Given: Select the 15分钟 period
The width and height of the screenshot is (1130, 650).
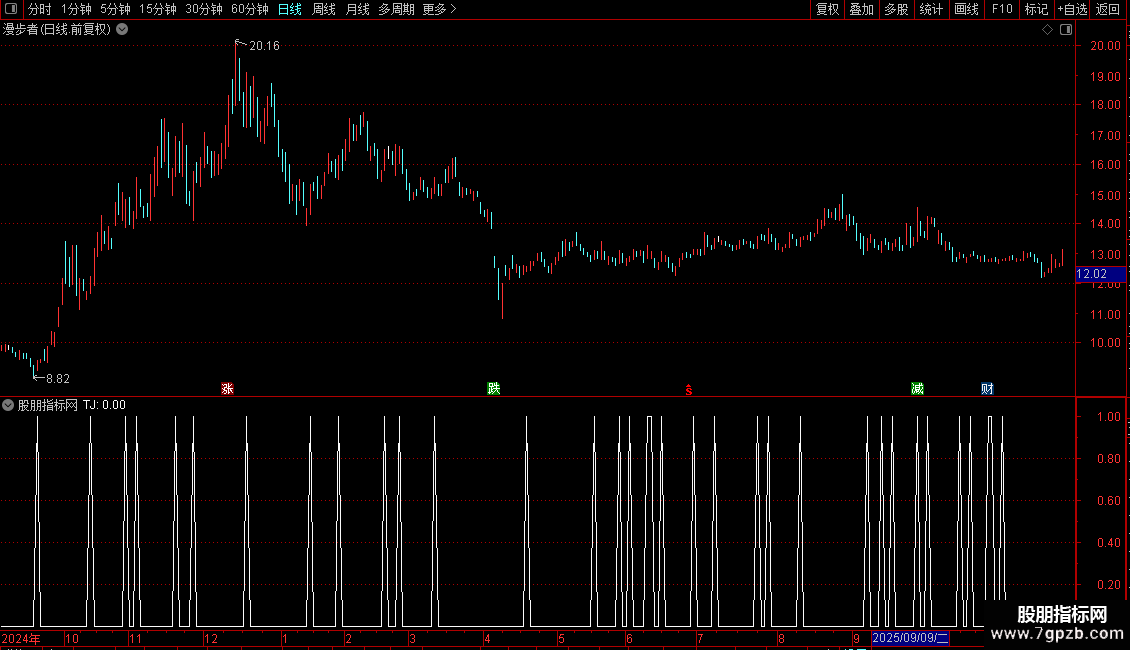Looking at the screenshot, I should click(157, 9).
